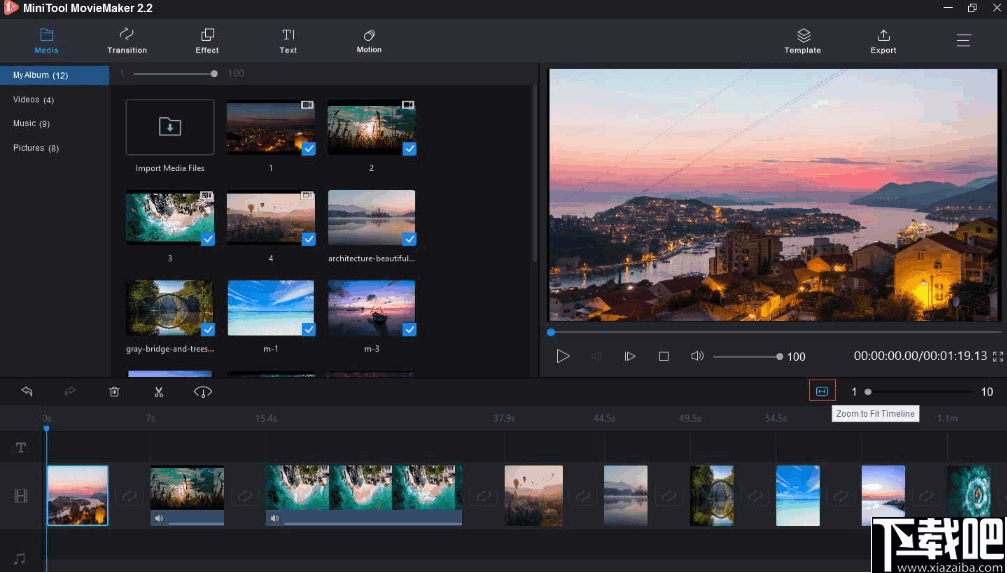This screenshot has height=573, width=1007.
Task: Mute the preview volume speaker icon
Action: tap(697, 356)
